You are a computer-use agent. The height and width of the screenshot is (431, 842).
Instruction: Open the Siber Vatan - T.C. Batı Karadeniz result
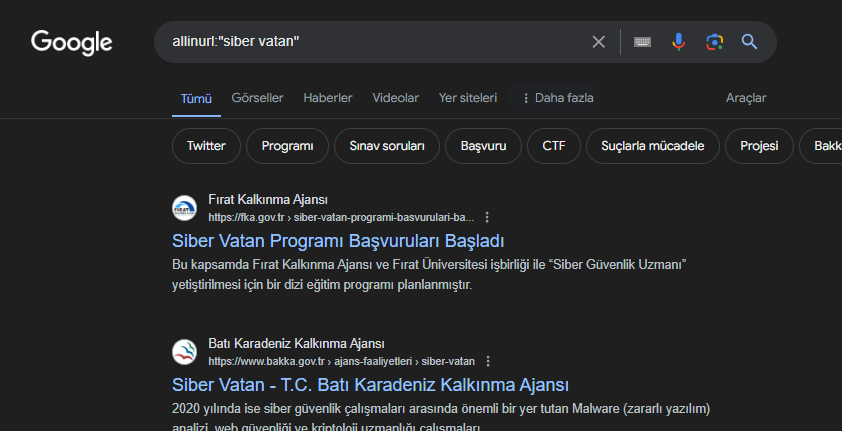coord(370,385)
